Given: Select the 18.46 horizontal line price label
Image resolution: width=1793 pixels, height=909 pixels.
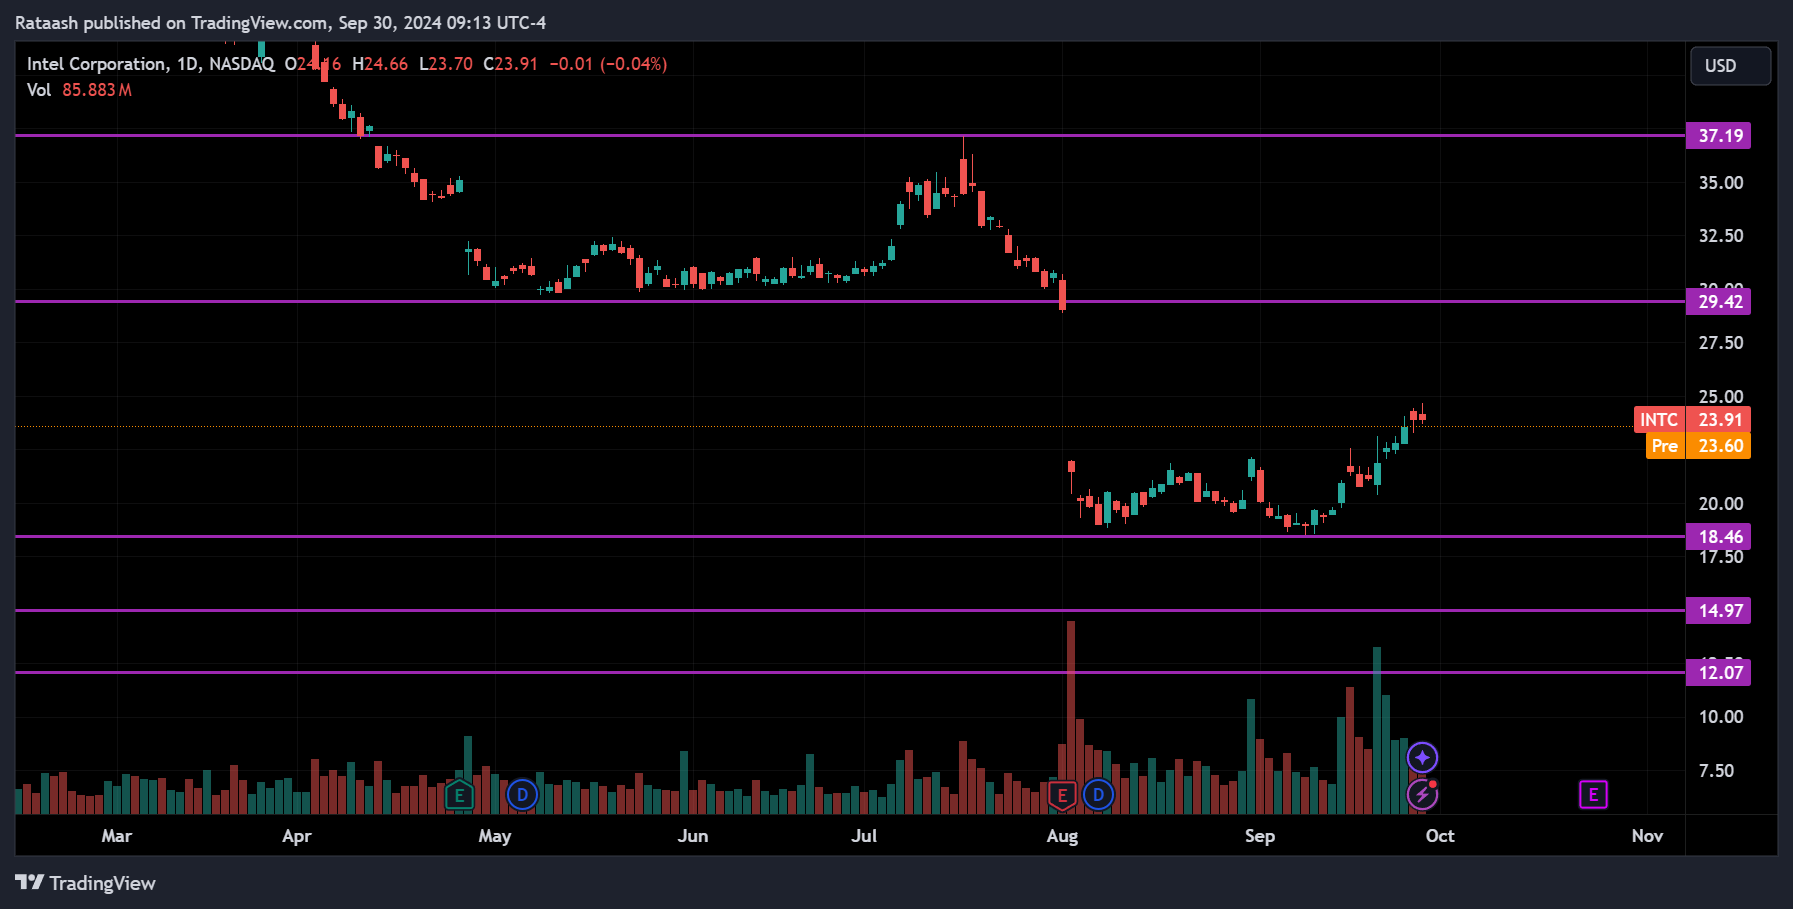Looking at the screenshot, I should tap(1719, 537).
